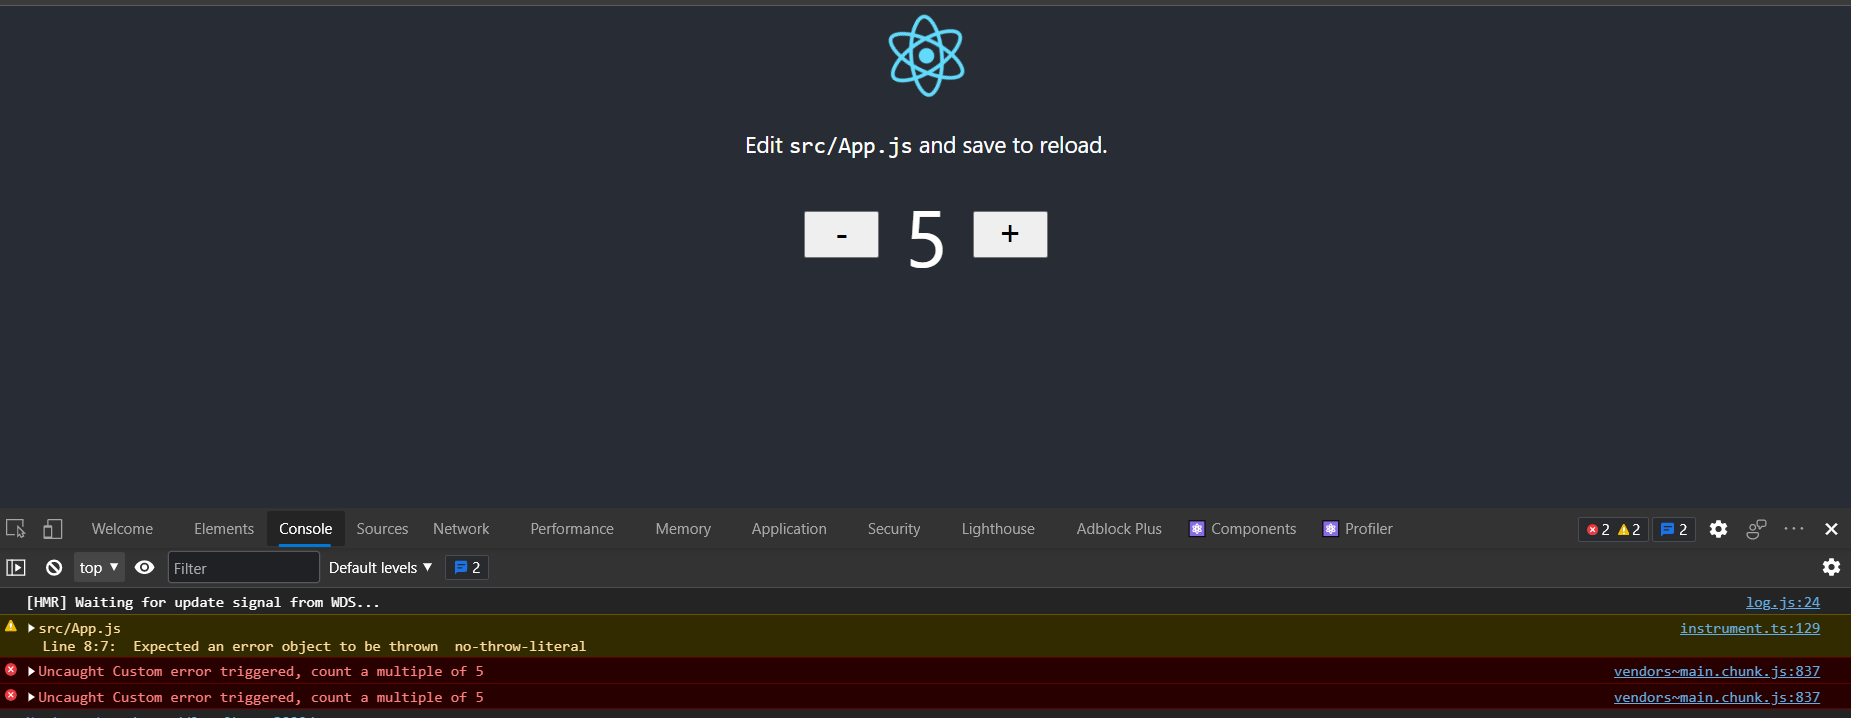Click the issues badge in console toolbar
The height and width of the screenshot is (718, 1851).
(467, 567)
